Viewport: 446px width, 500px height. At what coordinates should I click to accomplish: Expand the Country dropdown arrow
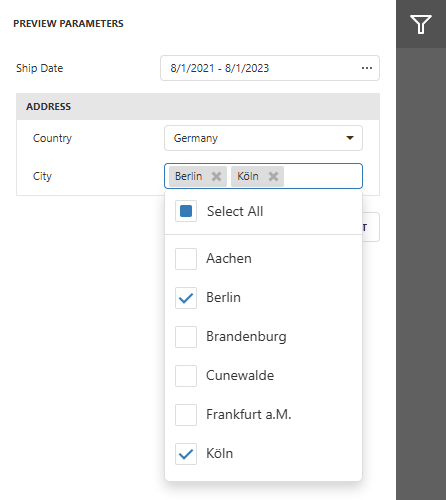(350, 138)
